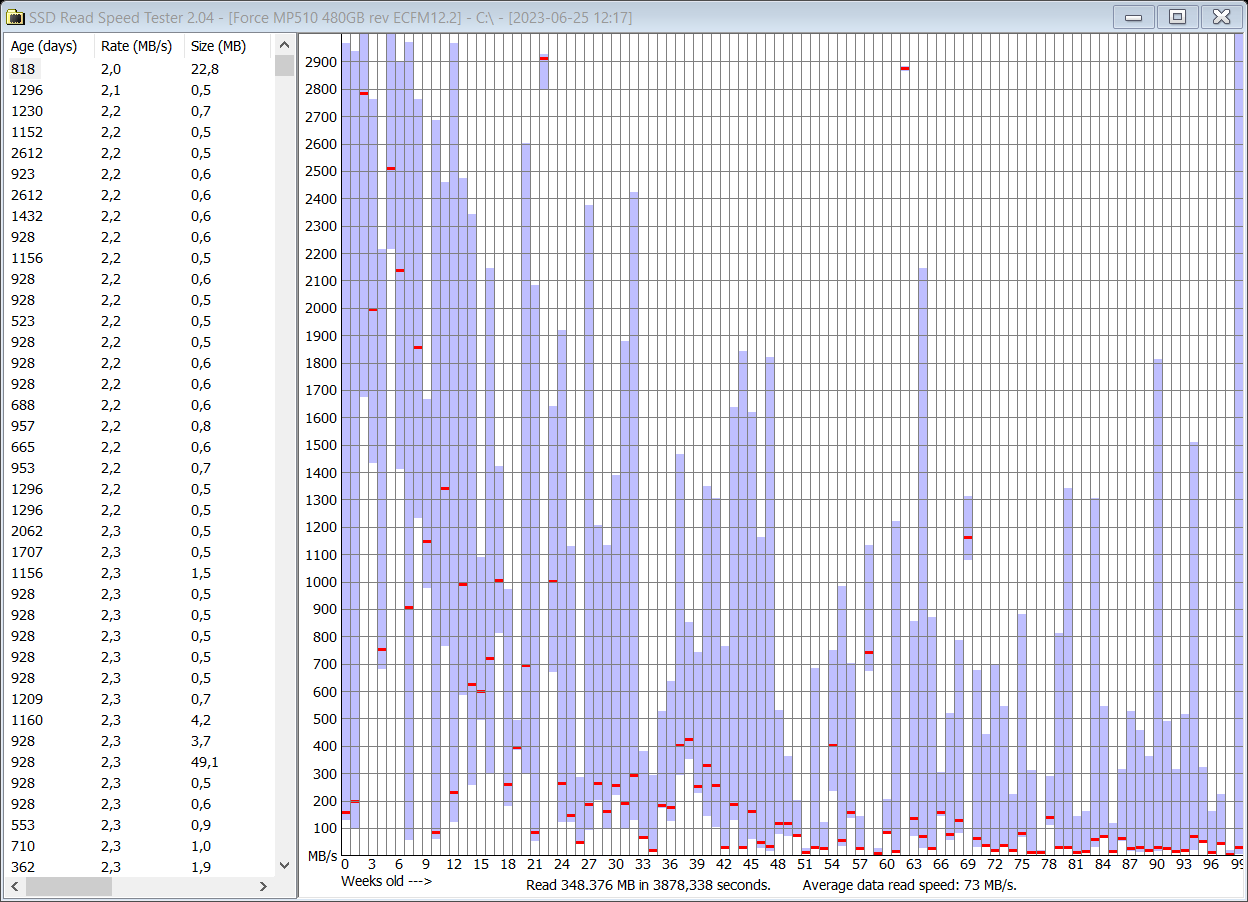
Task: Click the 2900 label on the chart's speed axis
Action: coord(322,62)
